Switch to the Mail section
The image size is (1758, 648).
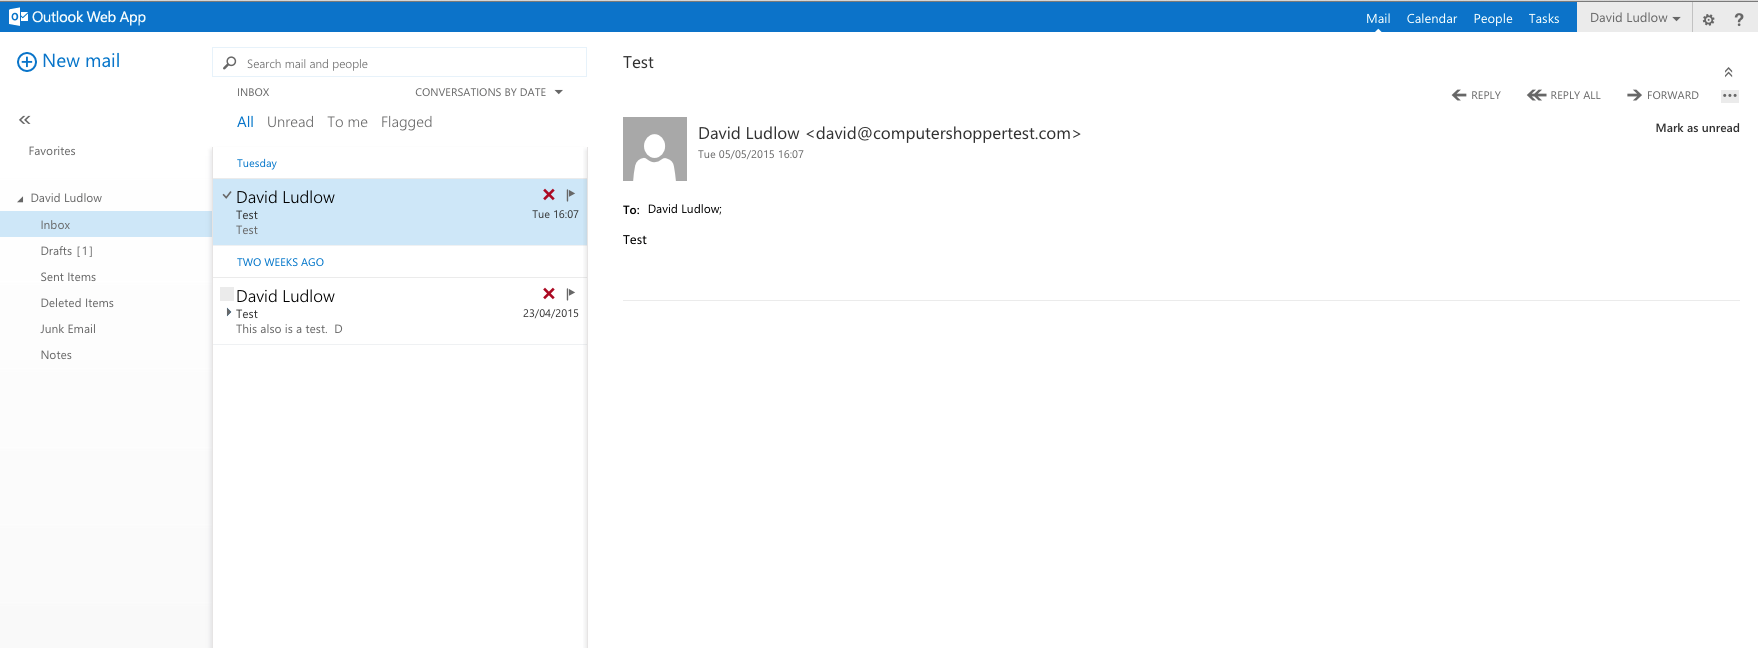pyautogui.click(x=1378, y=18)
